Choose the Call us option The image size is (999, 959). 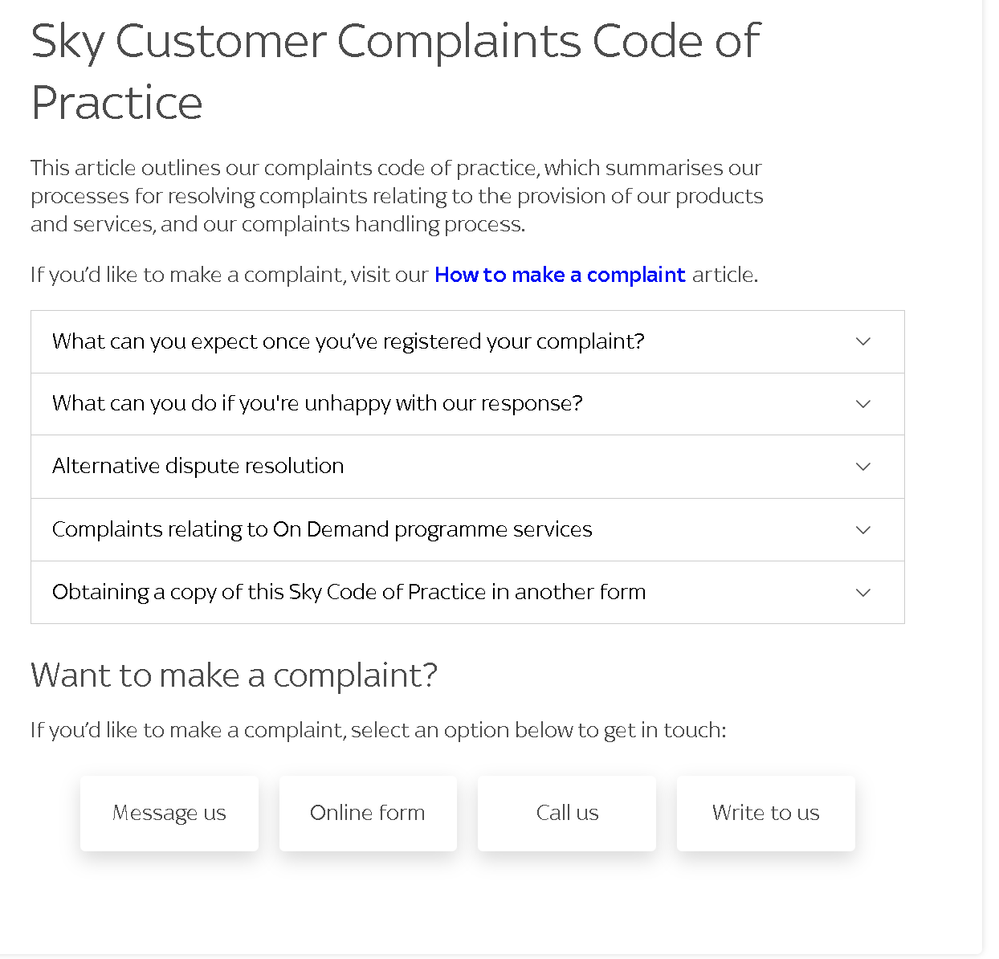point(567,813)
